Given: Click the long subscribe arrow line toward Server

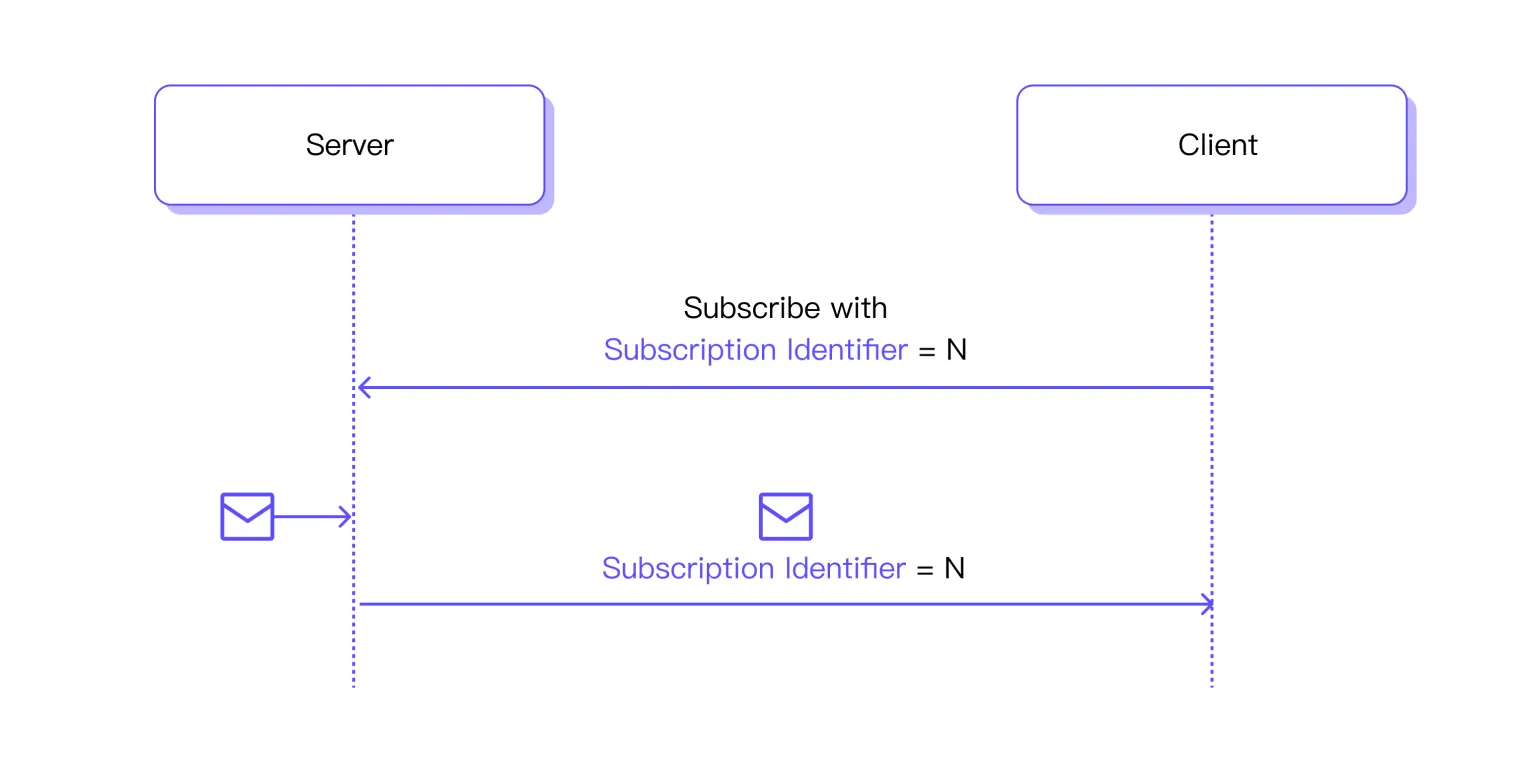Looking at the screenshot, I should pos(785,387).
